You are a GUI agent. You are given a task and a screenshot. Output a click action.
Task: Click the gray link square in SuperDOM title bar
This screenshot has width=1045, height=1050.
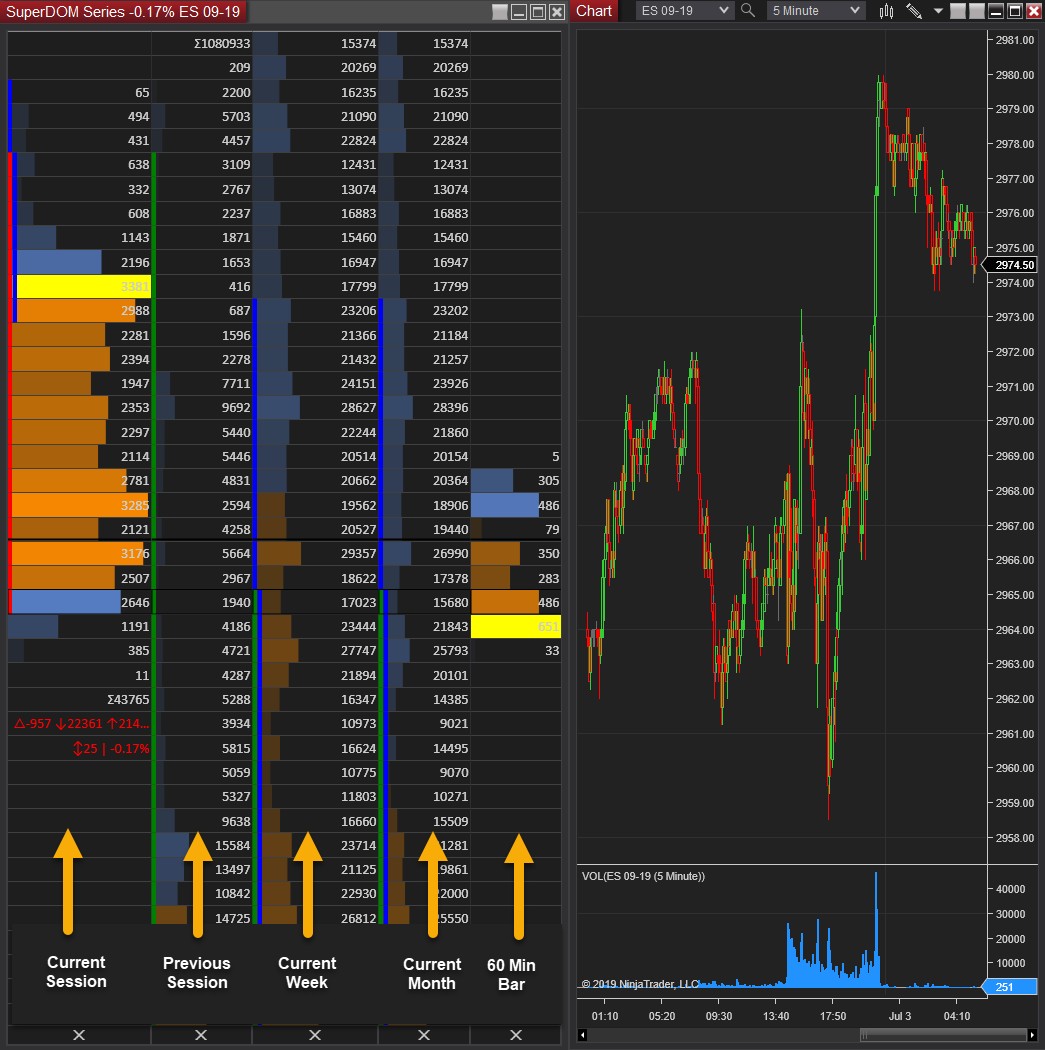point(499,12)
